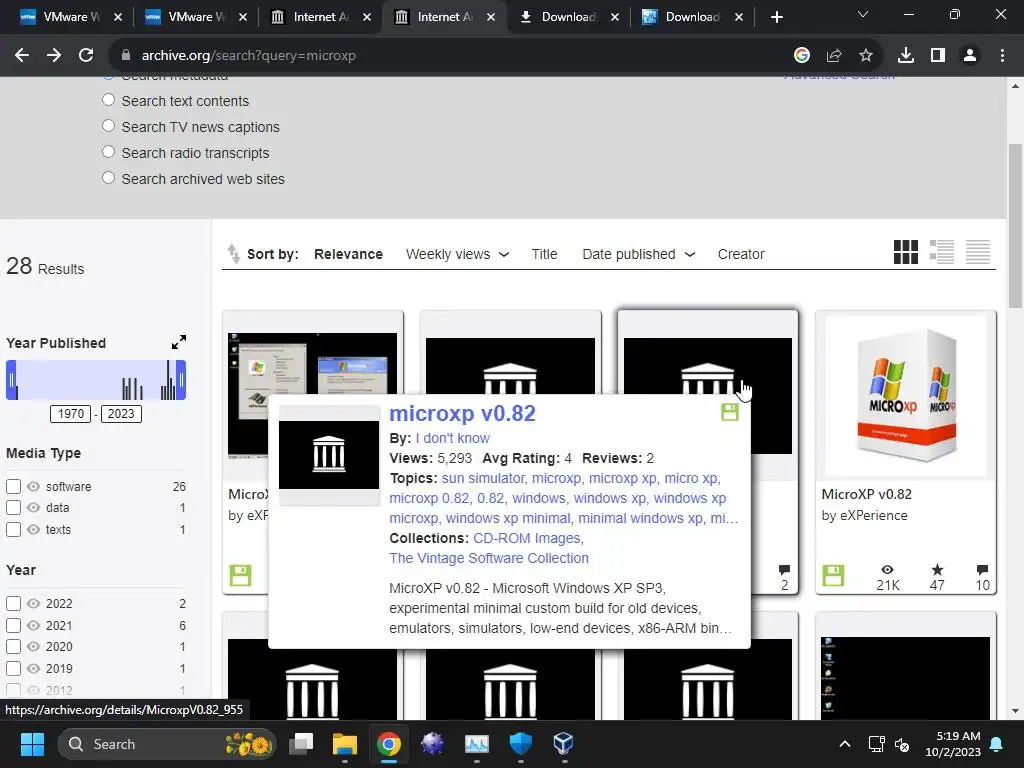Viewport: 1024px width, 768px height.
Task: Click the address bar URL
Action: [x=248, y=56]
